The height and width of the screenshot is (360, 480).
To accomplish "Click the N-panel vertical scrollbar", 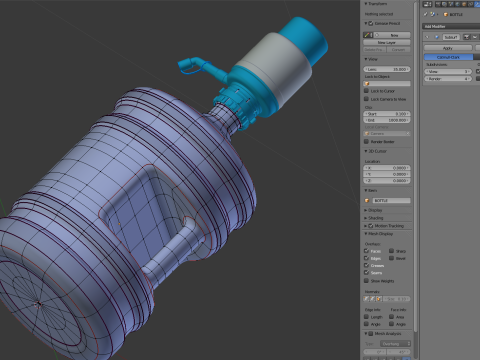I will coord(415,167).
